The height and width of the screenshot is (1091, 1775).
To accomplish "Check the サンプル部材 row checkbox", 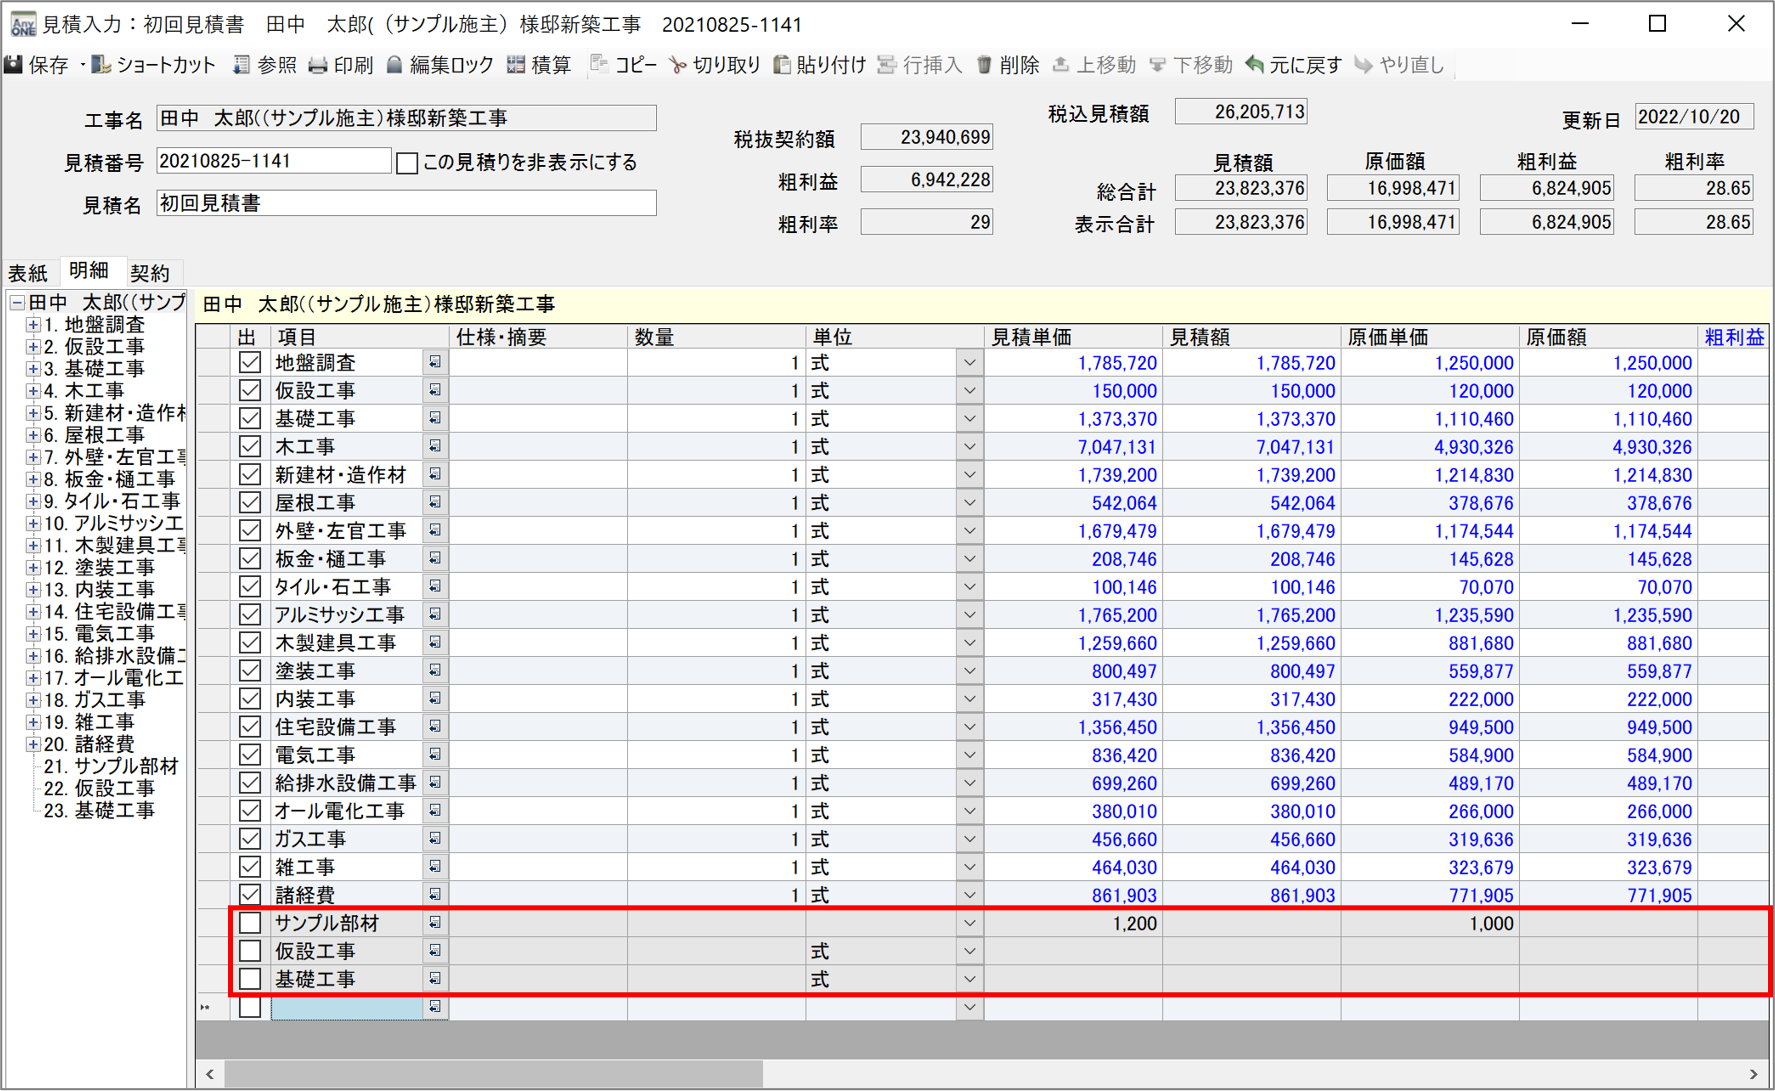I will point(250,923).
